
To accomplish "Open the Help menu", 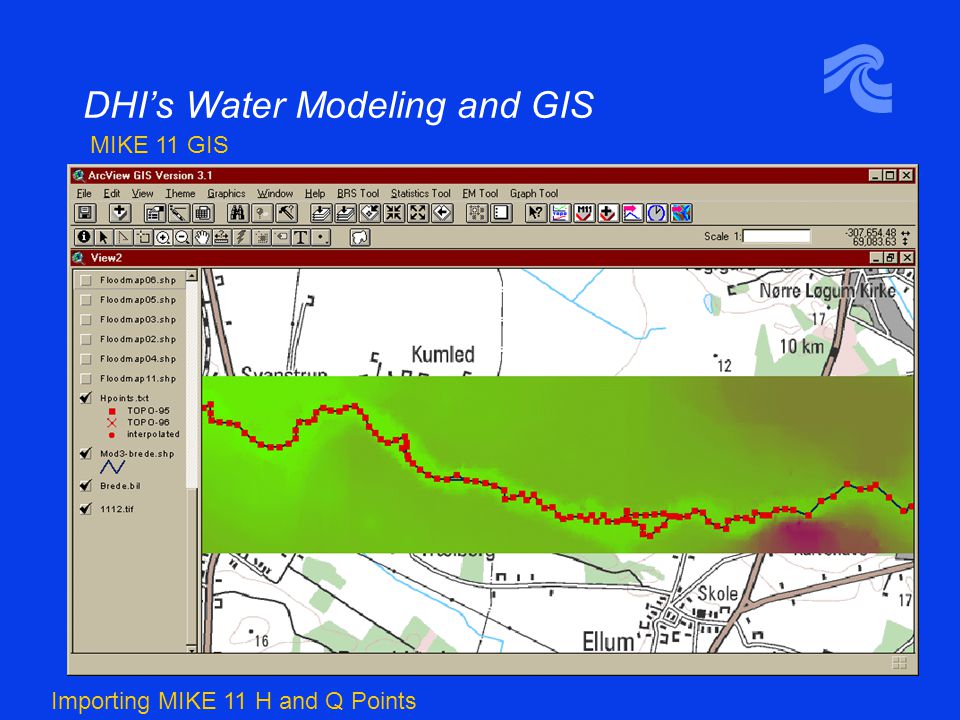I will tap(315, 193).
